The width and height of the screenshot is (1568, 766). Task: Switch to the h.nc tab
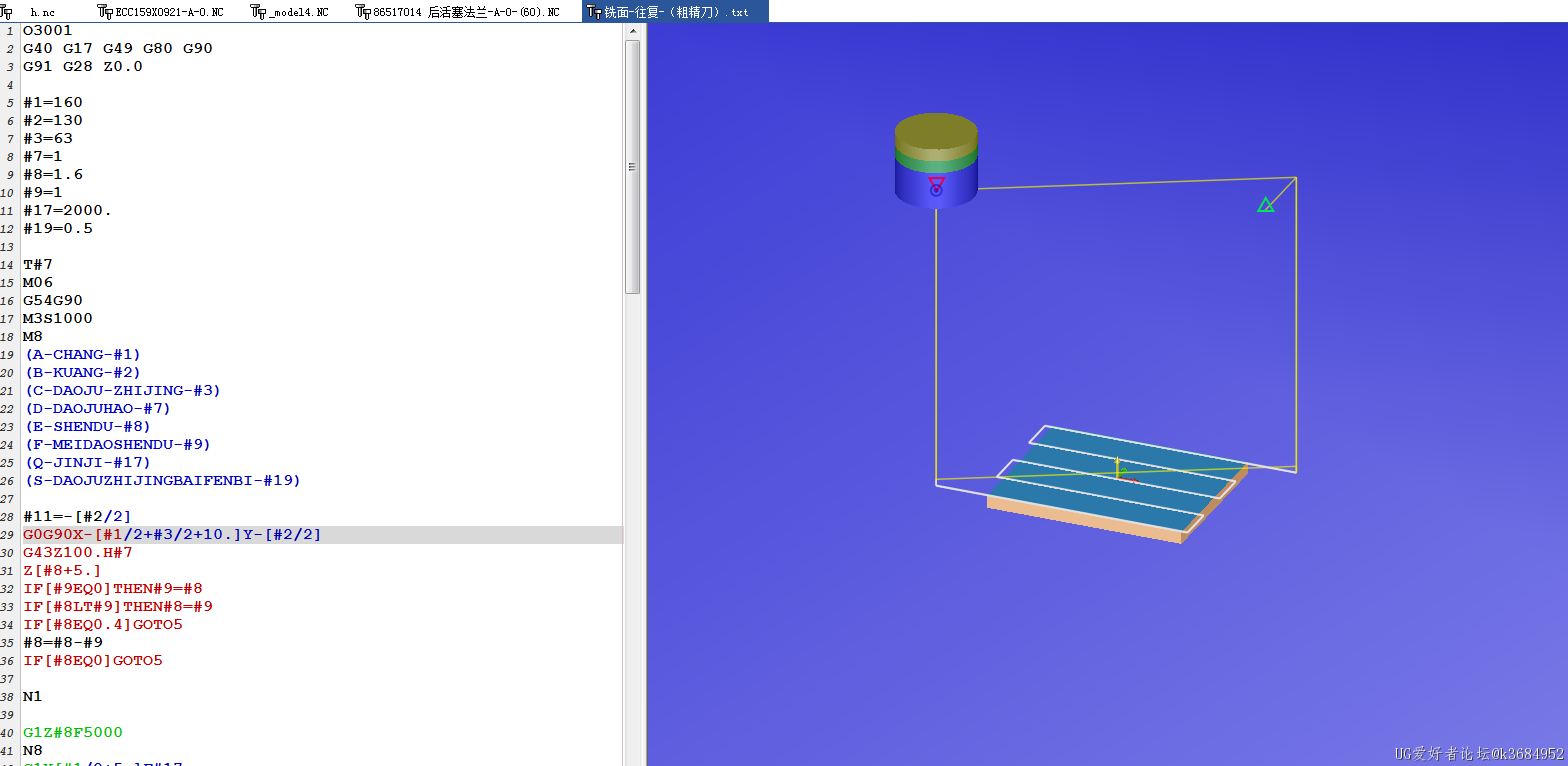42,12
